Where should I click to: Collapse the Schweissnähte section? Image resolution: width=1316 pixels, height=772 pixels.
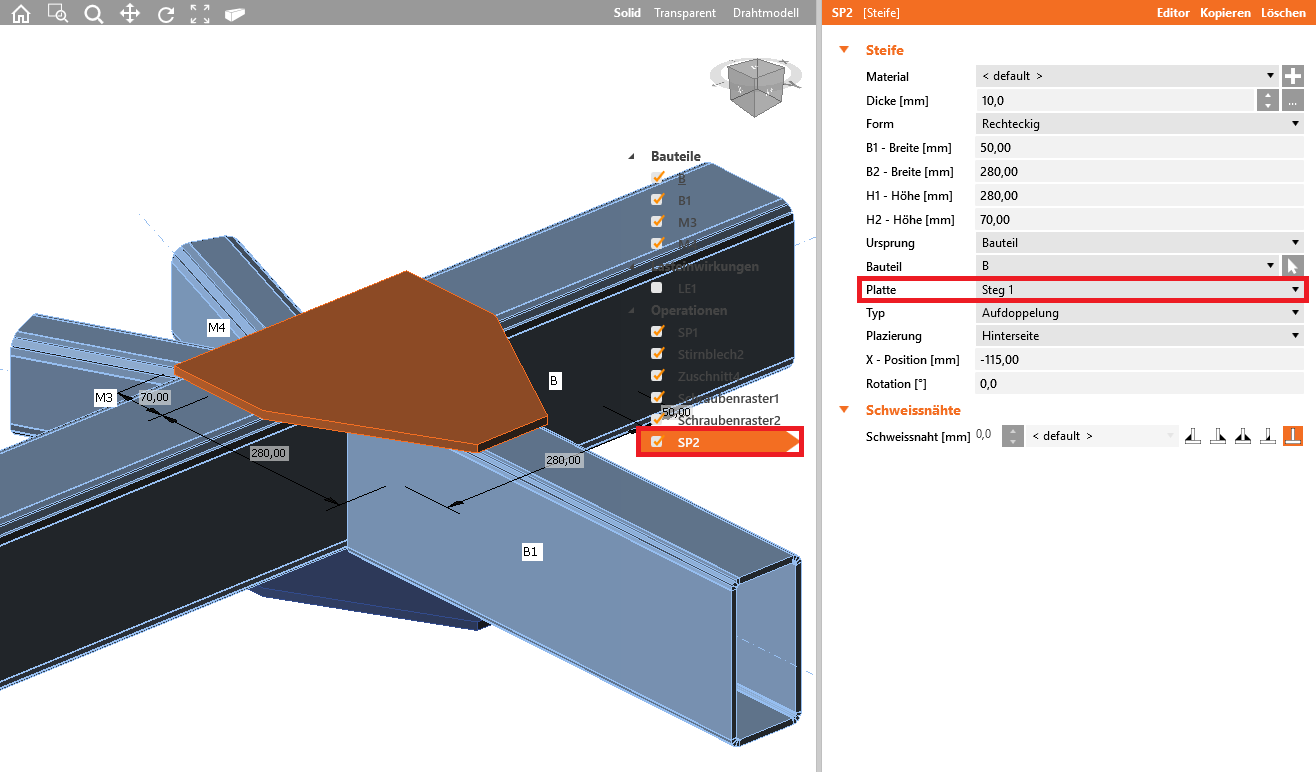pos(844,410)
